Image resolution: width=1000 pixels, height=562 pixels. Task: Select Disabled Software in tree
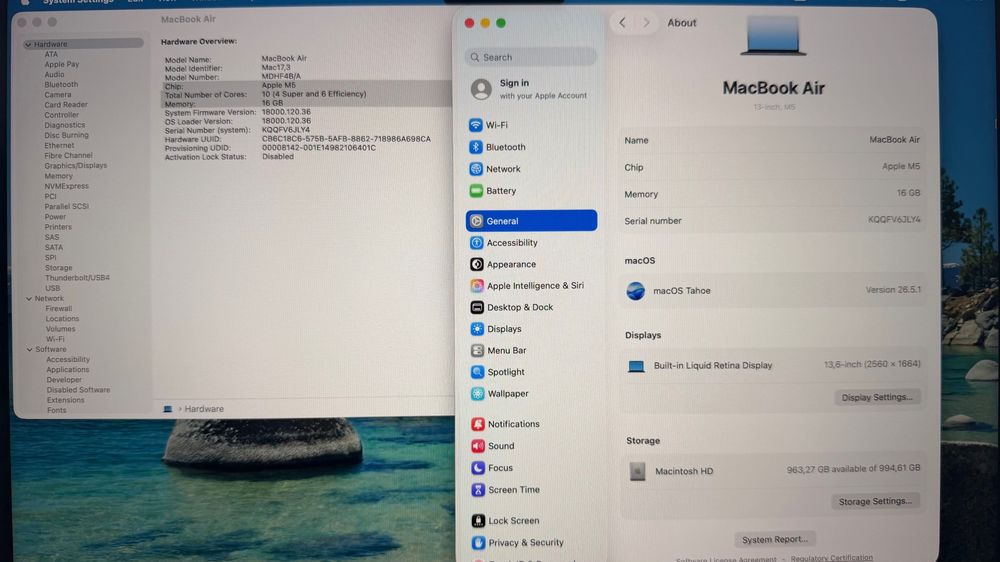click(78, 390)
